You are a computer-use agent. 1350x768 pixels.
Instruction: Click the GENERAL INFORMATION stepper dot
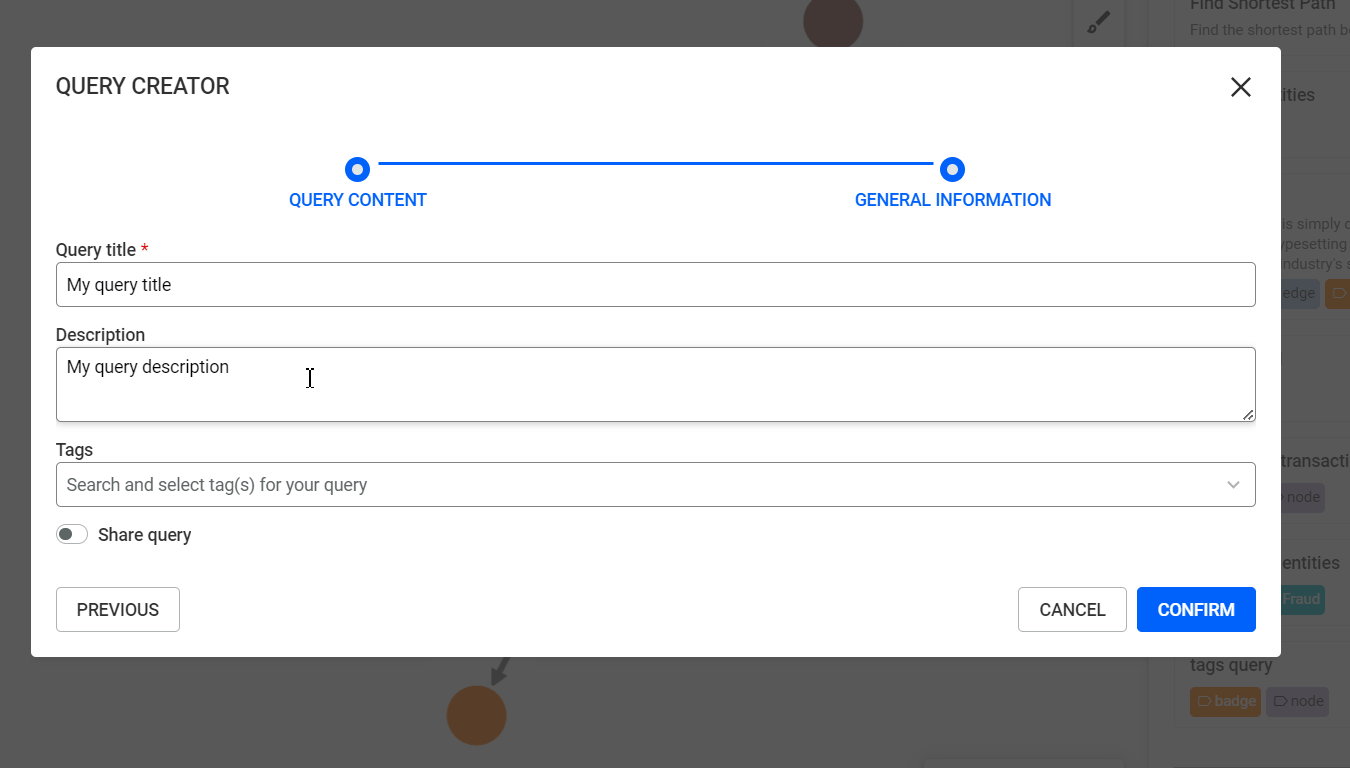pyautogui.click(x=952, y=169)
